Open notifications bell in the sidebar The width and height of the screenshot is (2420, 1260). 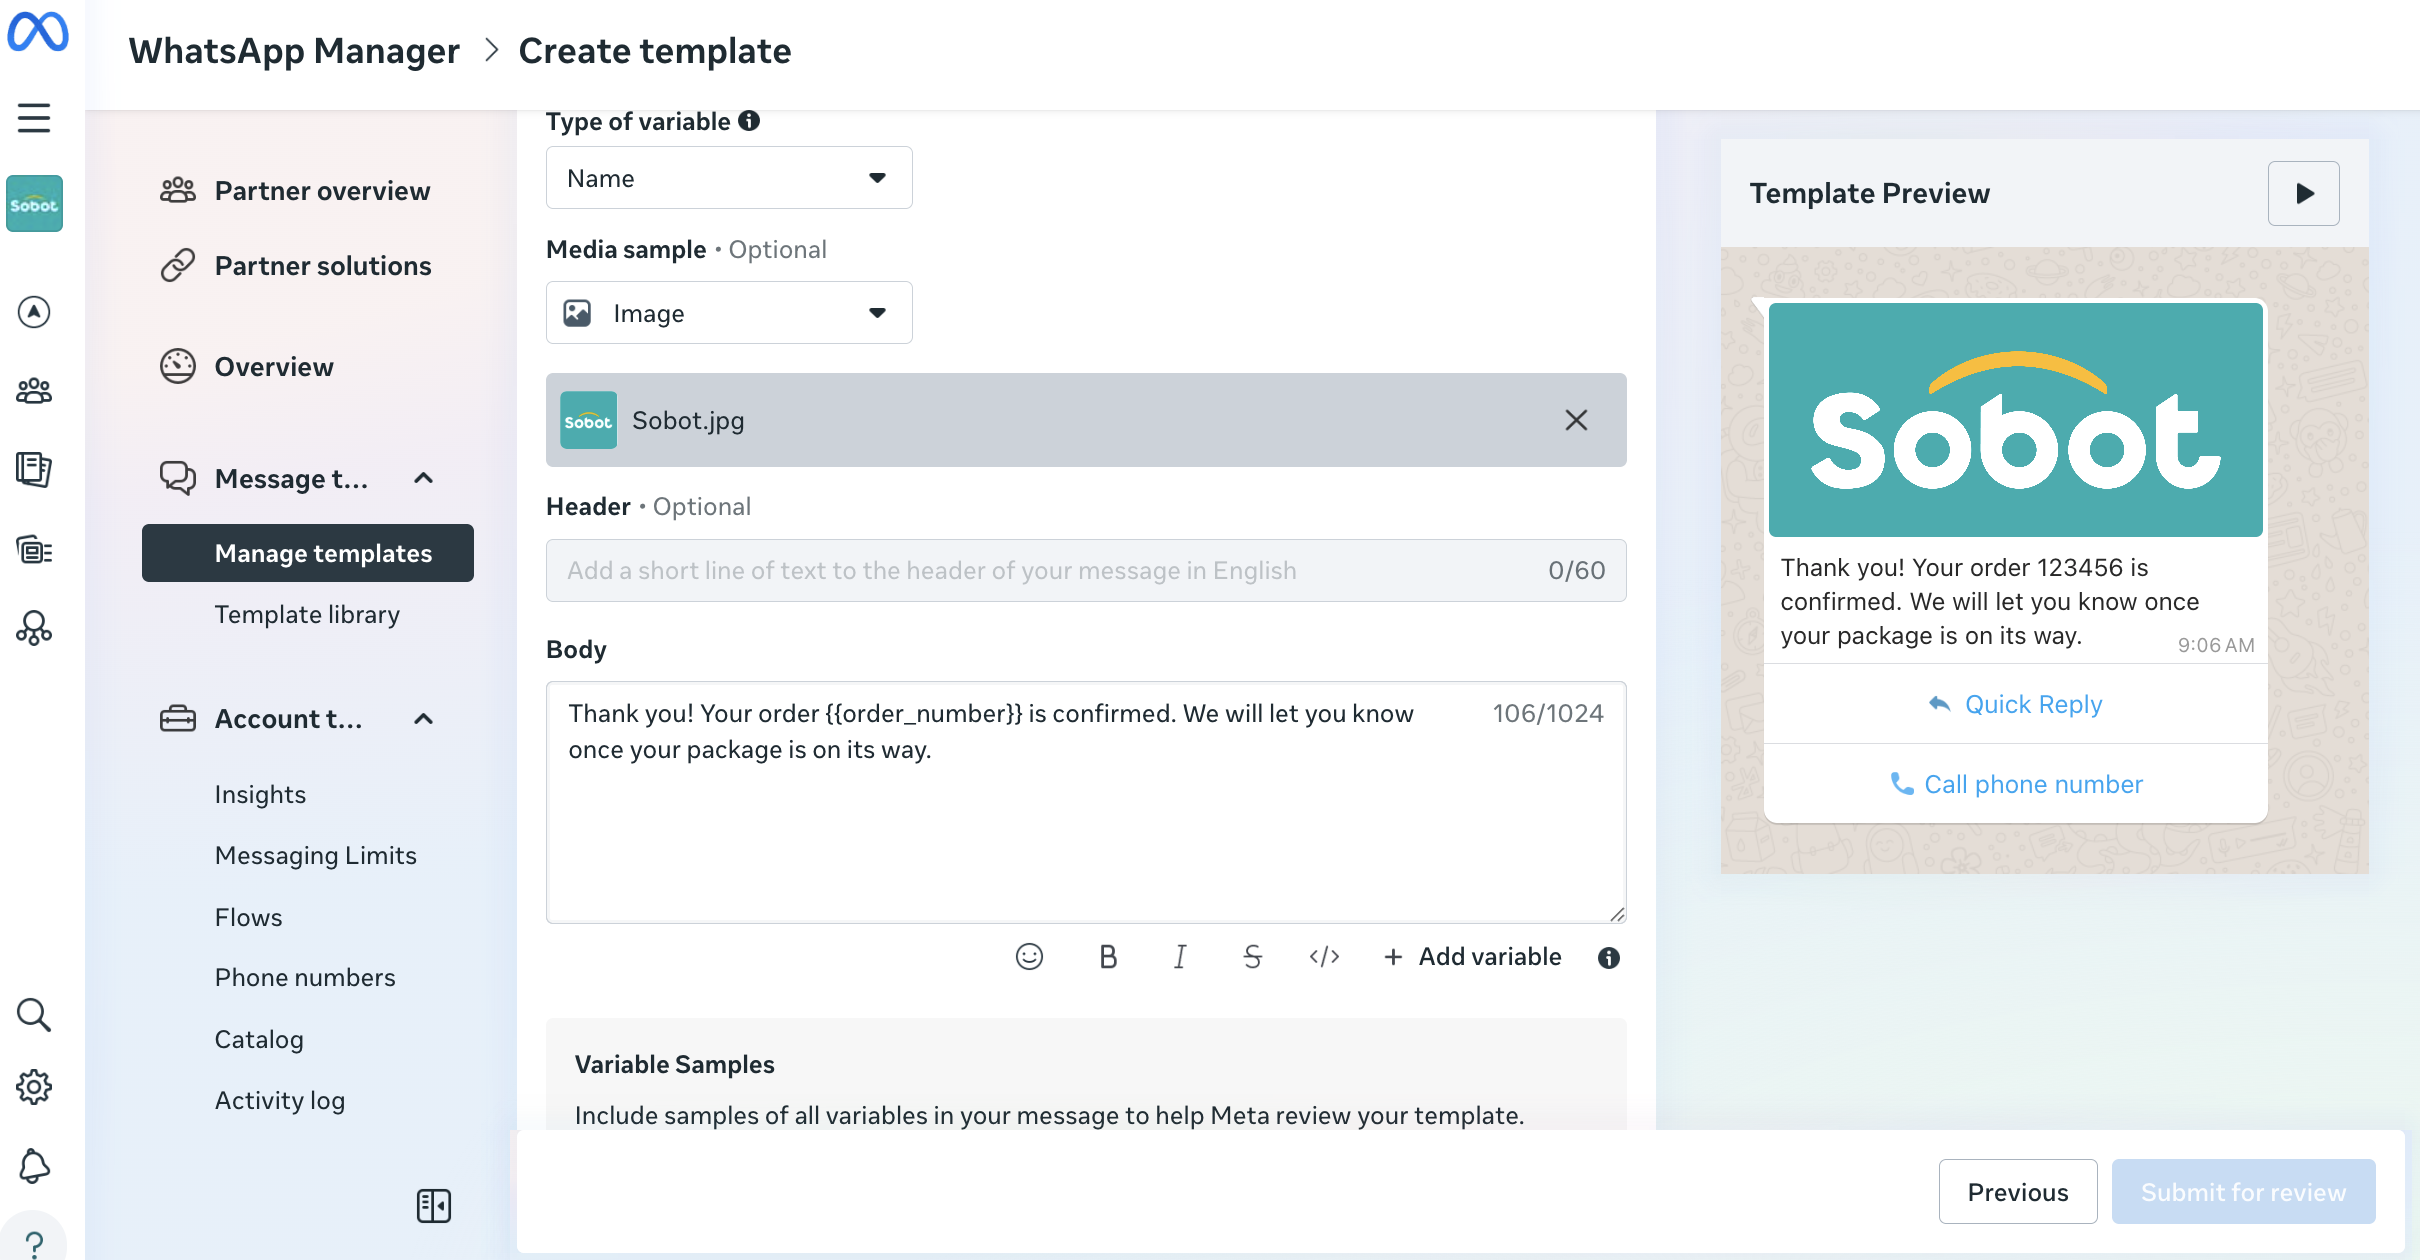34,1166
